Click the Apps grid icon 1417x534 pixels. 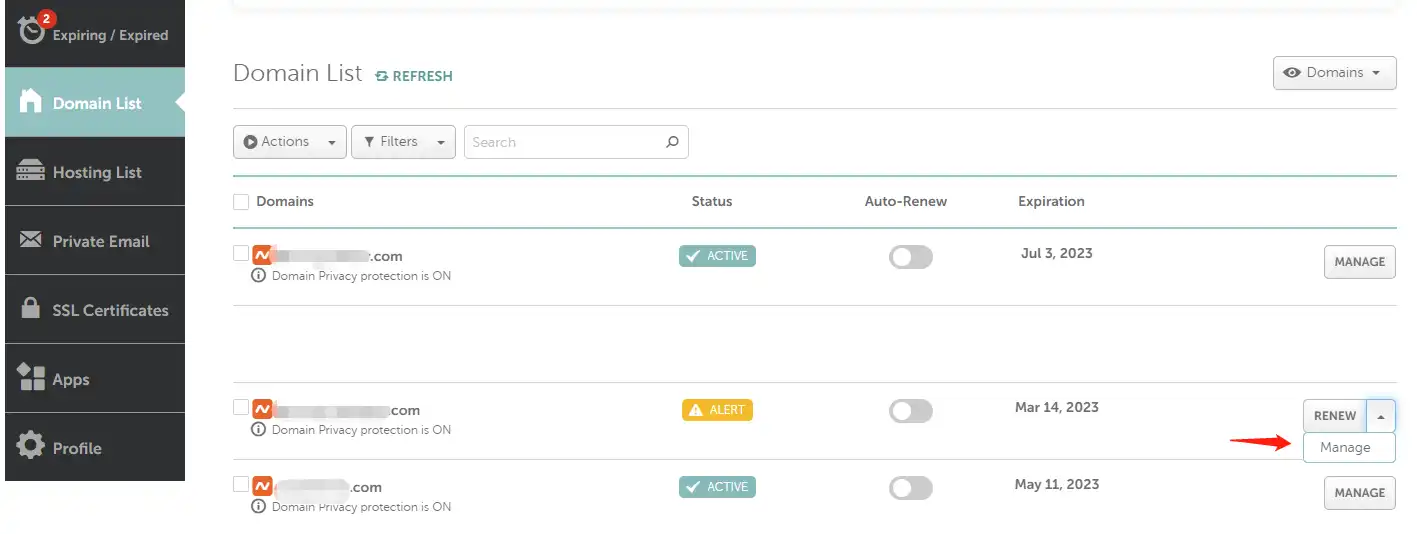coord(31,377)
